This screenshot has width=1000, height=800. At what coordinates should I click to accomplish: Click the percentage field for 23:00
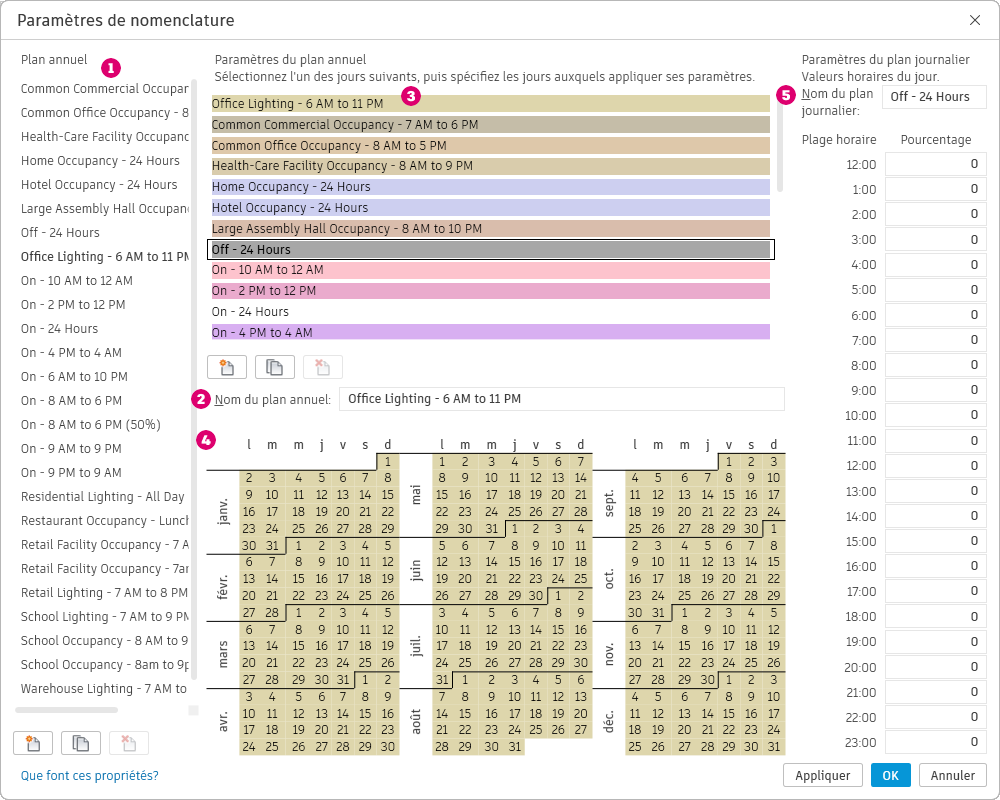(x=936, y=742)
